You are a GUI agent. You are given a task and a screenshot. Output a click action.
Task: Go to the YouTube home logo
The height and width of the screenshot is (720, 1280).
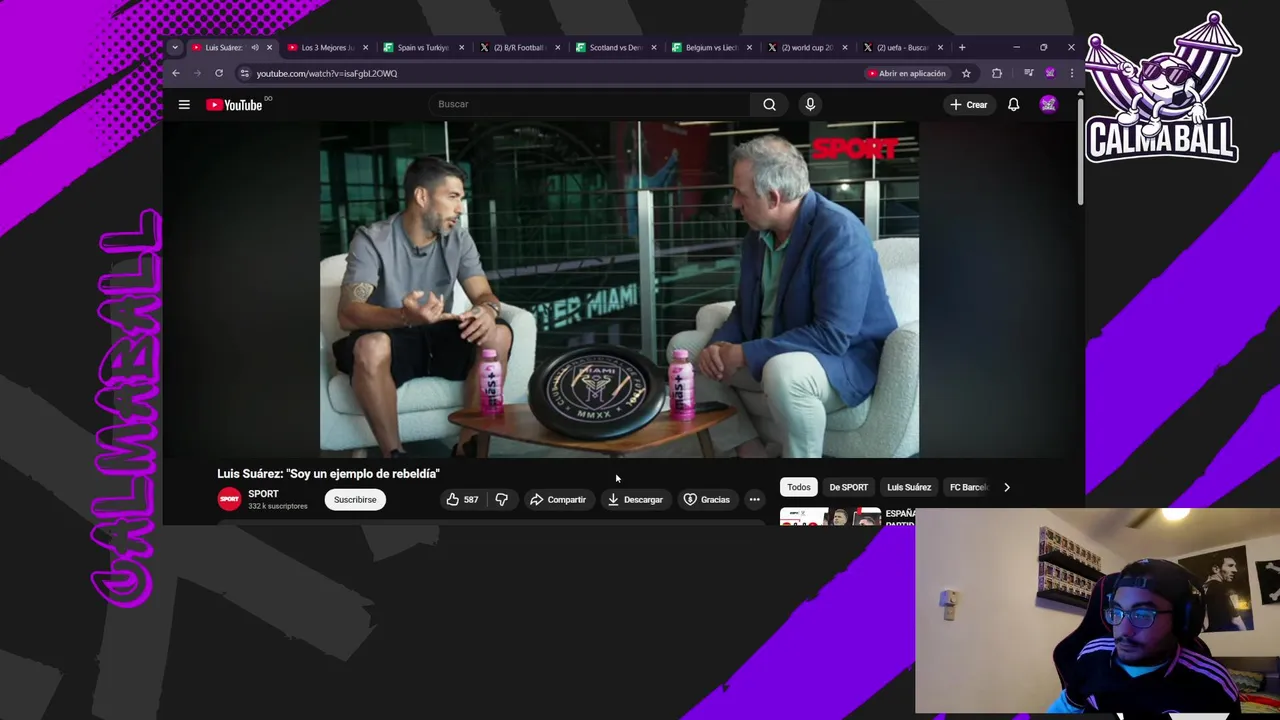point(235,104)
